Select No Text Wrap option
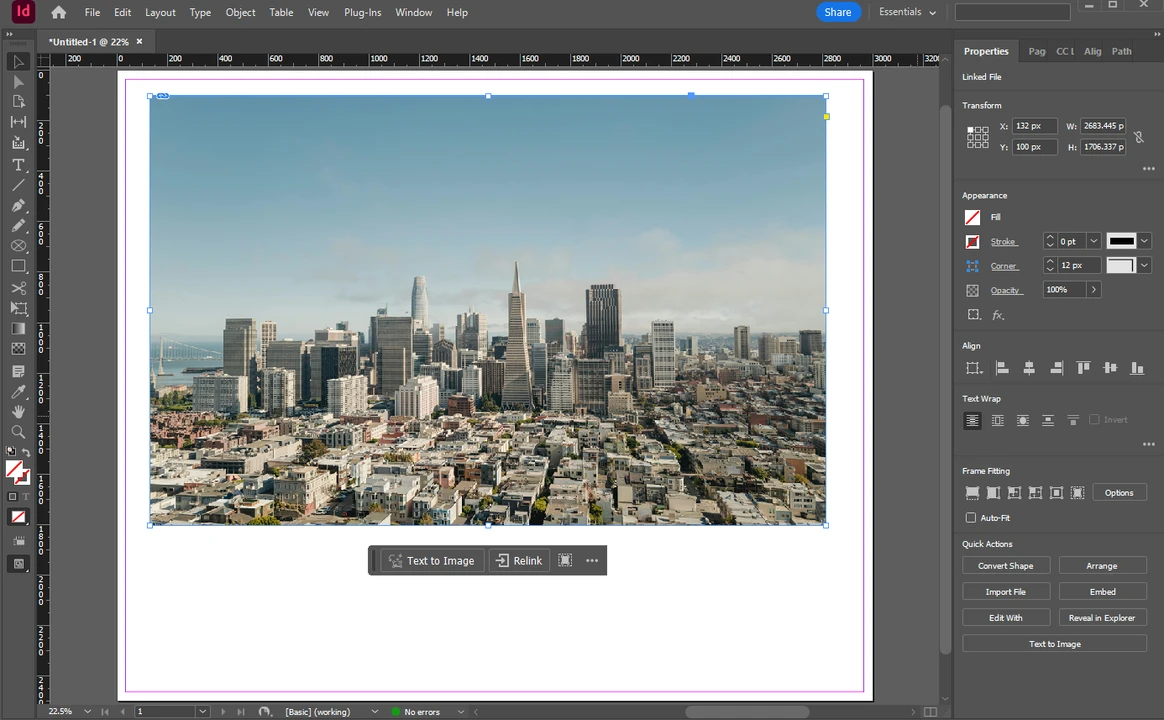1164x720 pixels. coord(972,421)
